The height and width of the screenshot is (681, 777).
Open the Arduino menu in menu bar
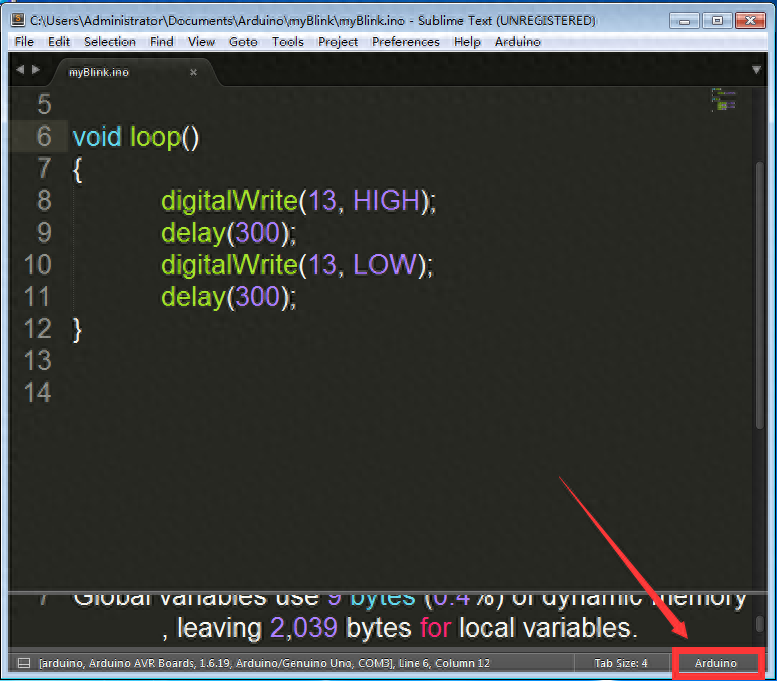(x=518, y=42)
